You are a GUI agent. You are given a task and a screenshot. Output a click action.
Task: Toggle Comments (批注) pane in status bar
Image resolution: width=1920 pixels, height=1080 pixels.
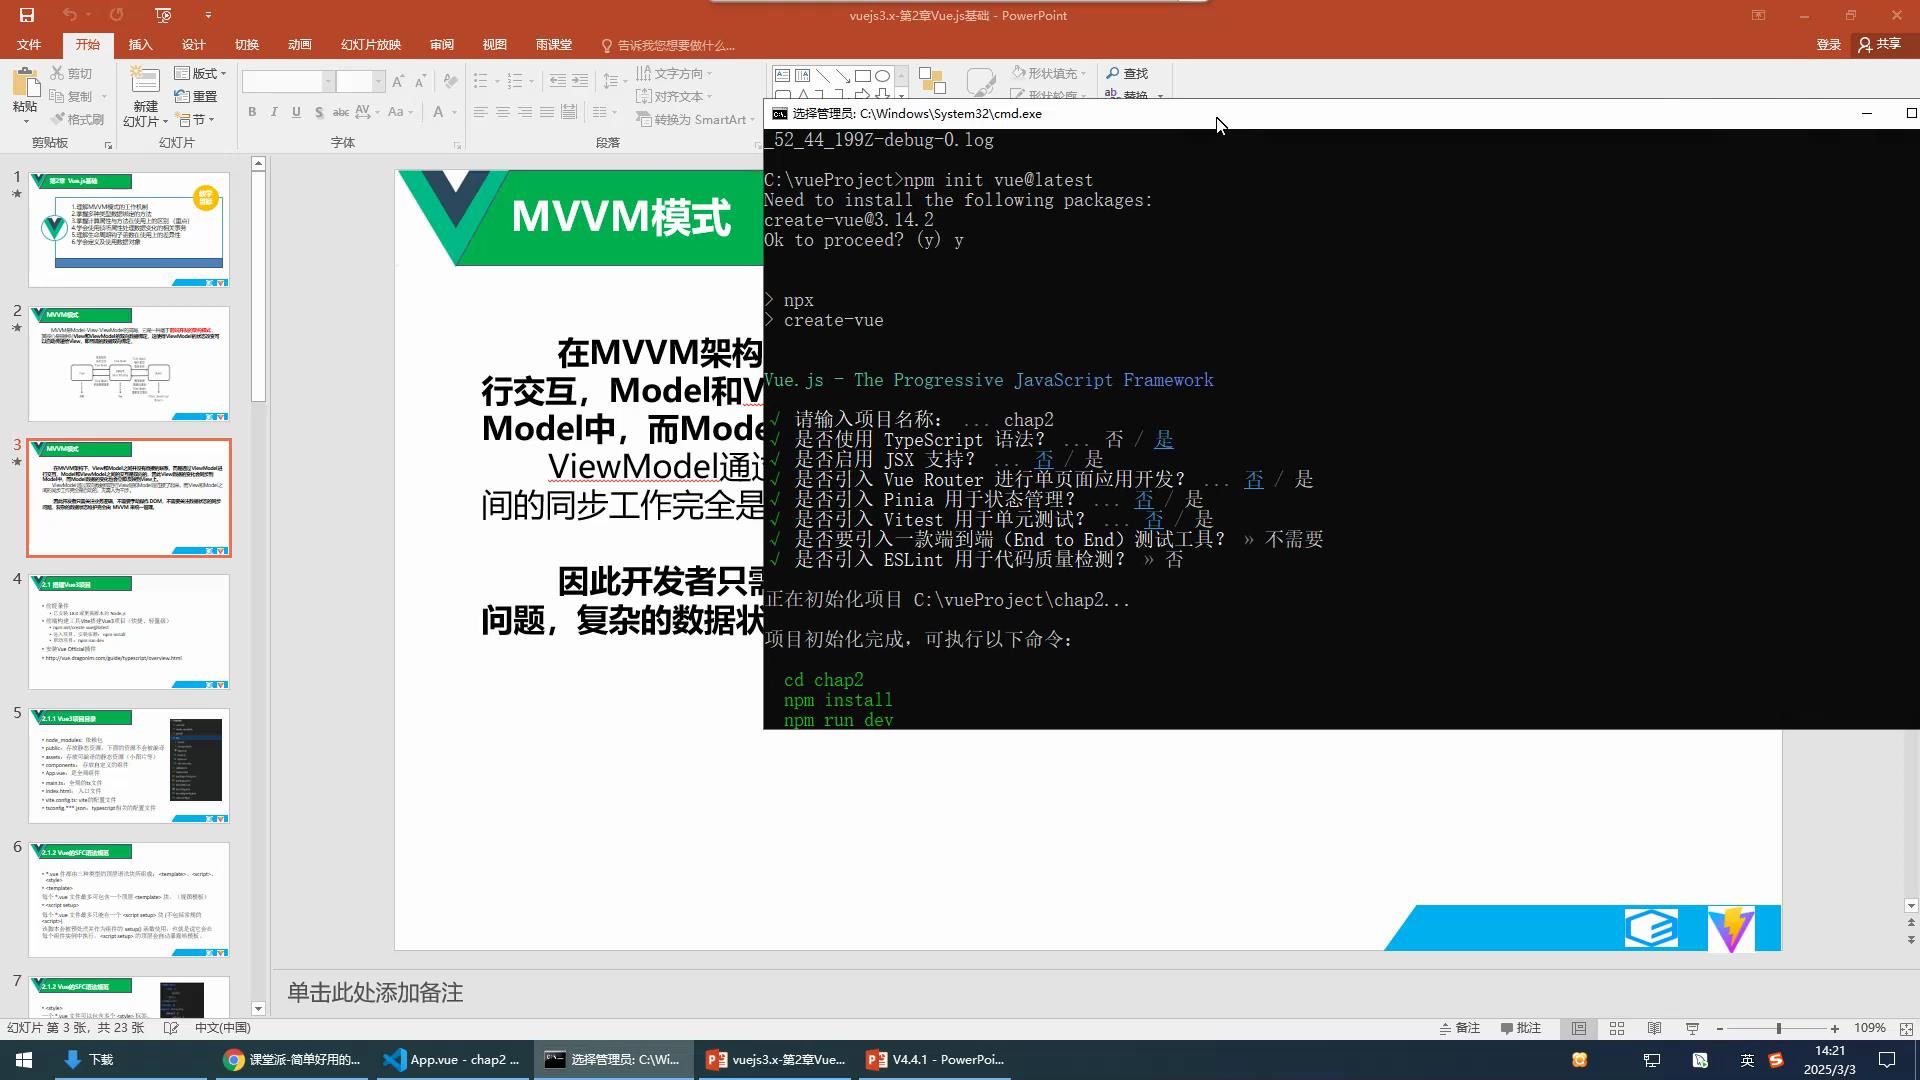(x=1521, y=1028)
